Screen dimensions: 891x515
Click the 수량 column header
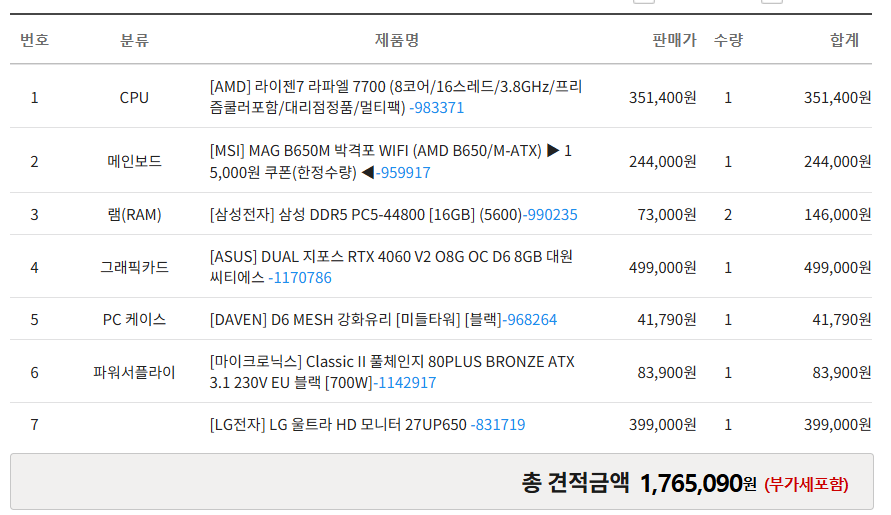728,40
